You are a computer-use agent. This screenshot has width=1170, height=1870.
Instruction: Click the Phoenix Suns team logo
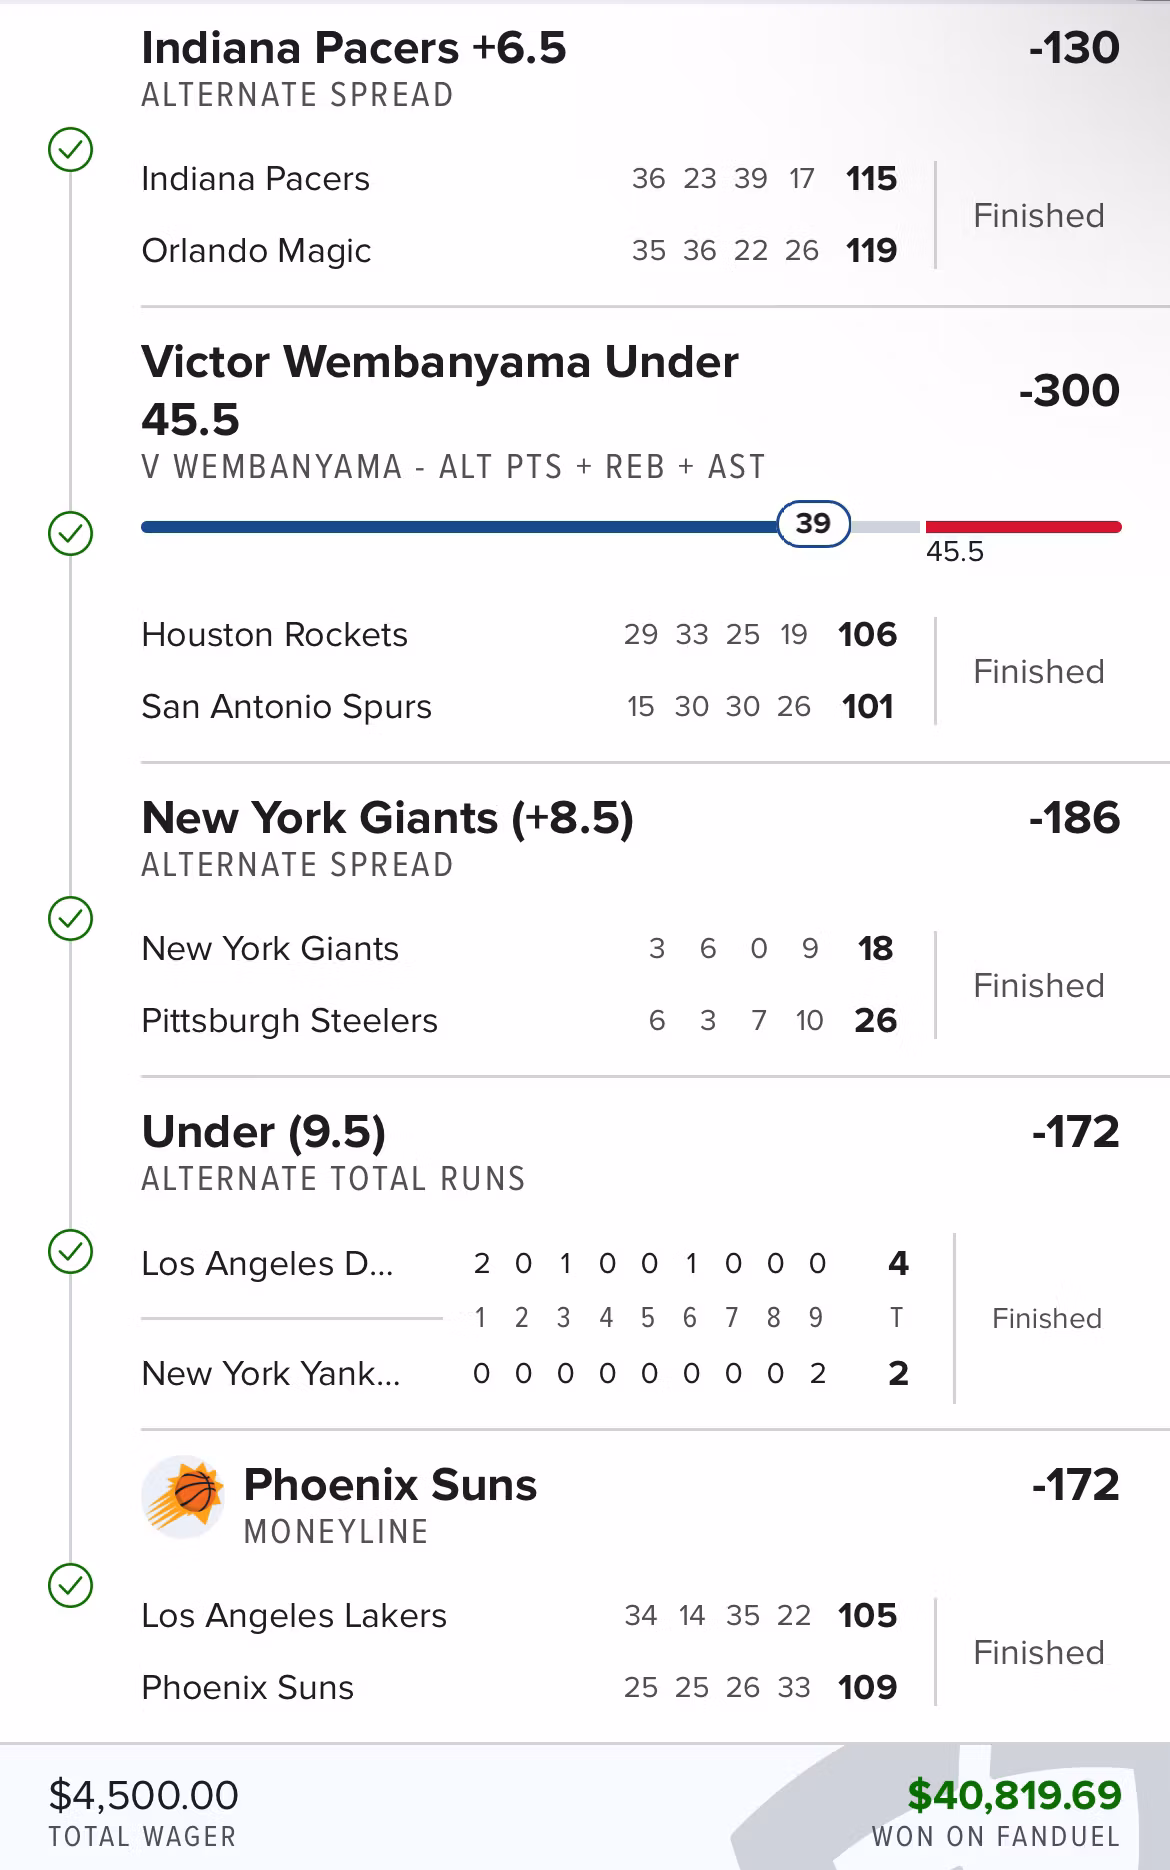click(x=183, y=1495)
